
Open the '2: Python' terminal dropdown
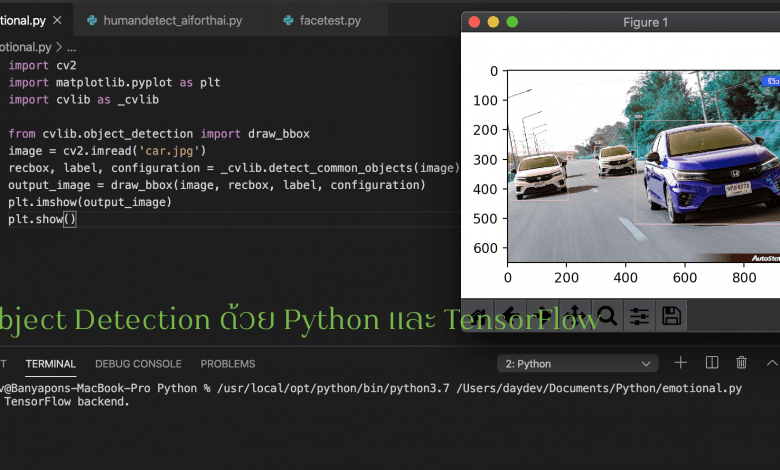coord(577,364)
